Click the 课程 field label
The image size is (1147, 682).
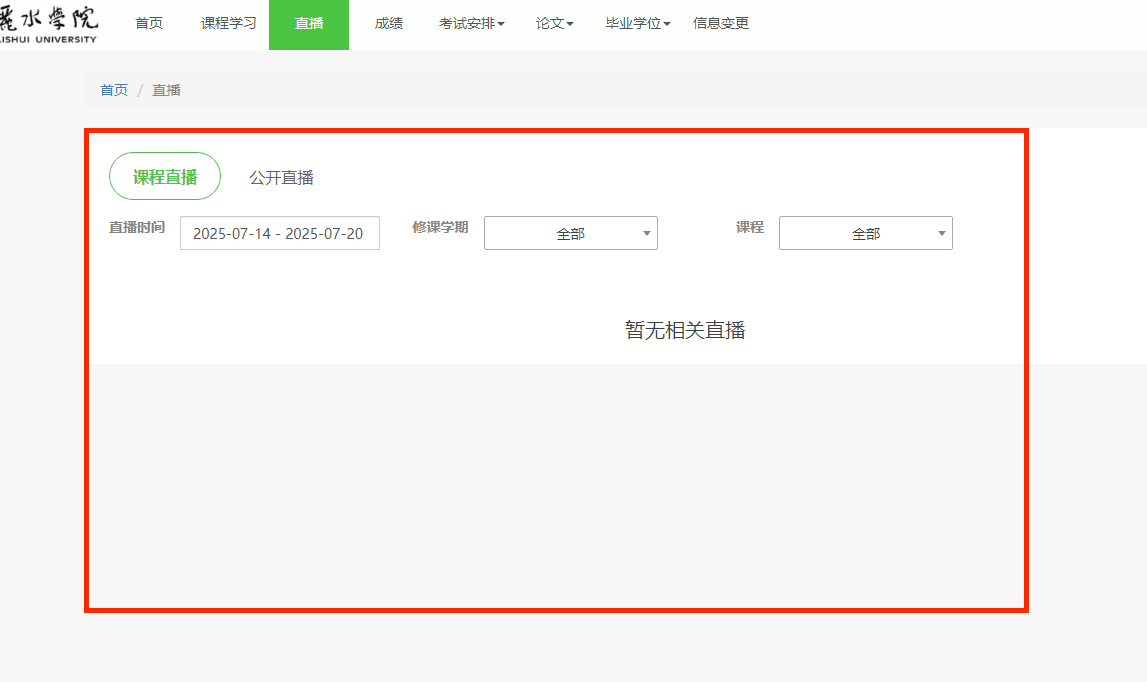(x=750, y=228)
